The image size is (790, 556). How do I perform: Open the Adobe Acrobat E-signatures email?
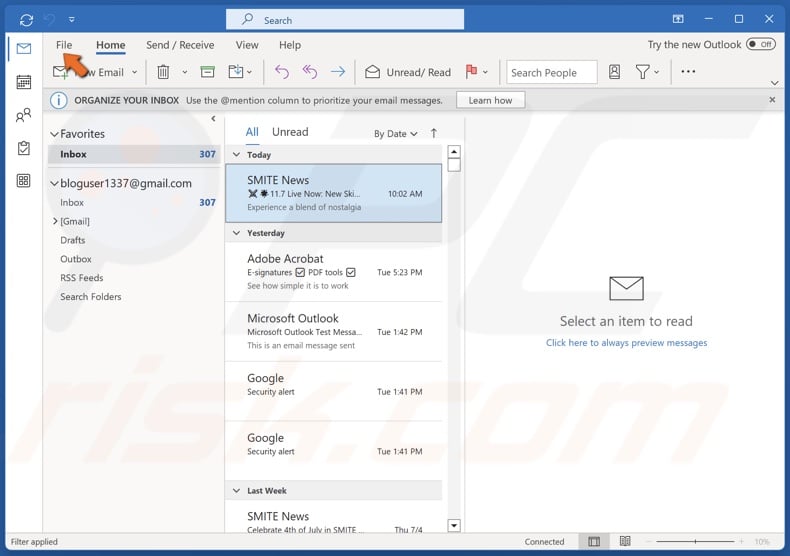pyautogui.click(x=334, y=272)
